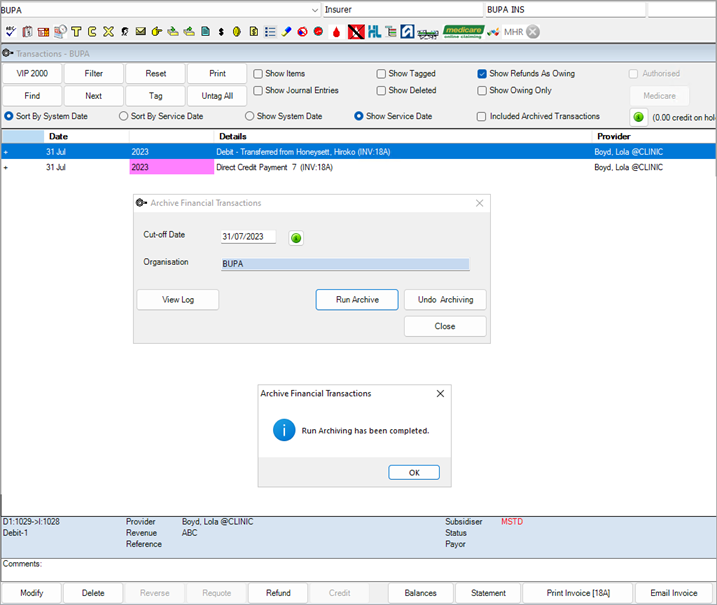Click the yellow T toolbar icon
Screen dimensions: 717x605
point(76,32)
